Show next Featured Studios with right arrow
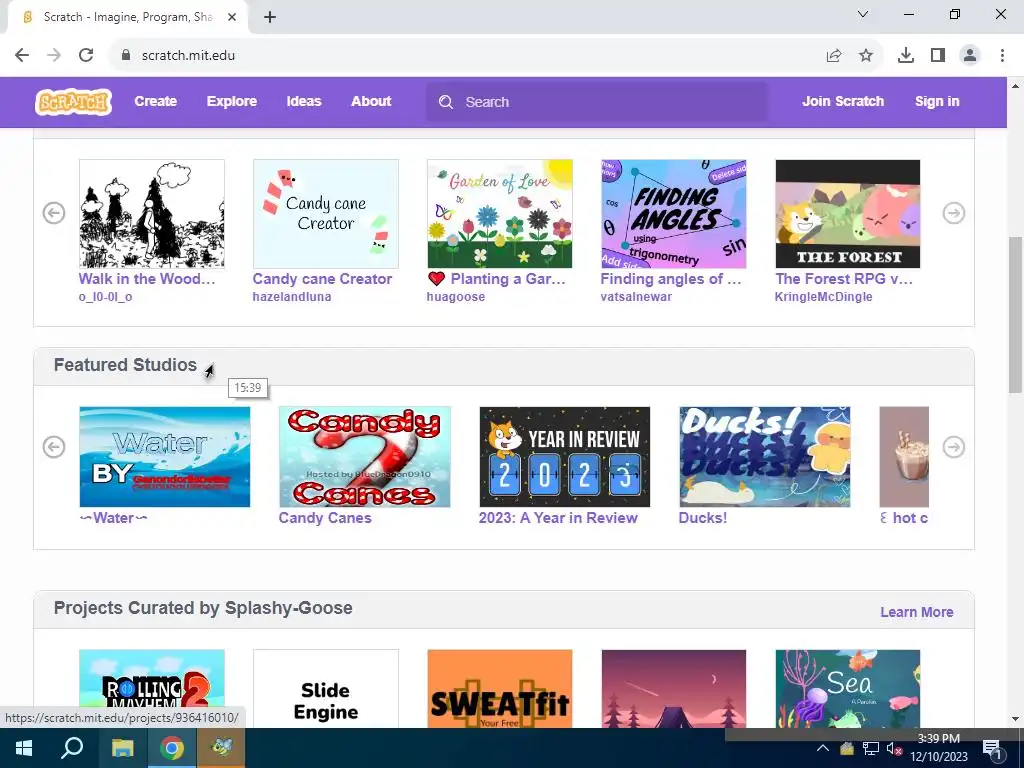Viewport: 1024px width, 768px height. click(953, 447)
